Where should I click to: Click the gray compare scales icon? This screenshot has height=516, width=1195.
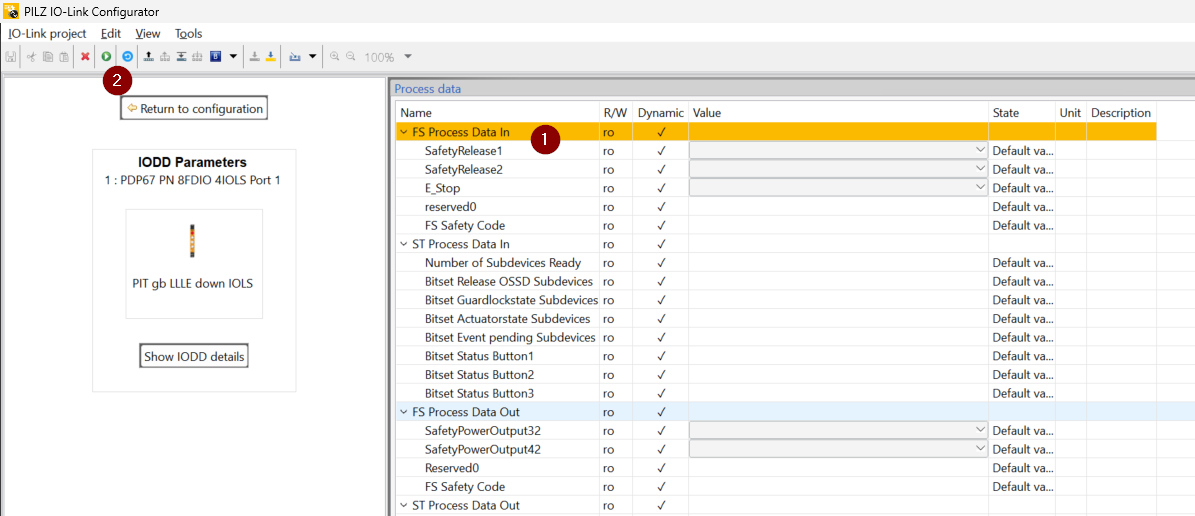[197, 56]
